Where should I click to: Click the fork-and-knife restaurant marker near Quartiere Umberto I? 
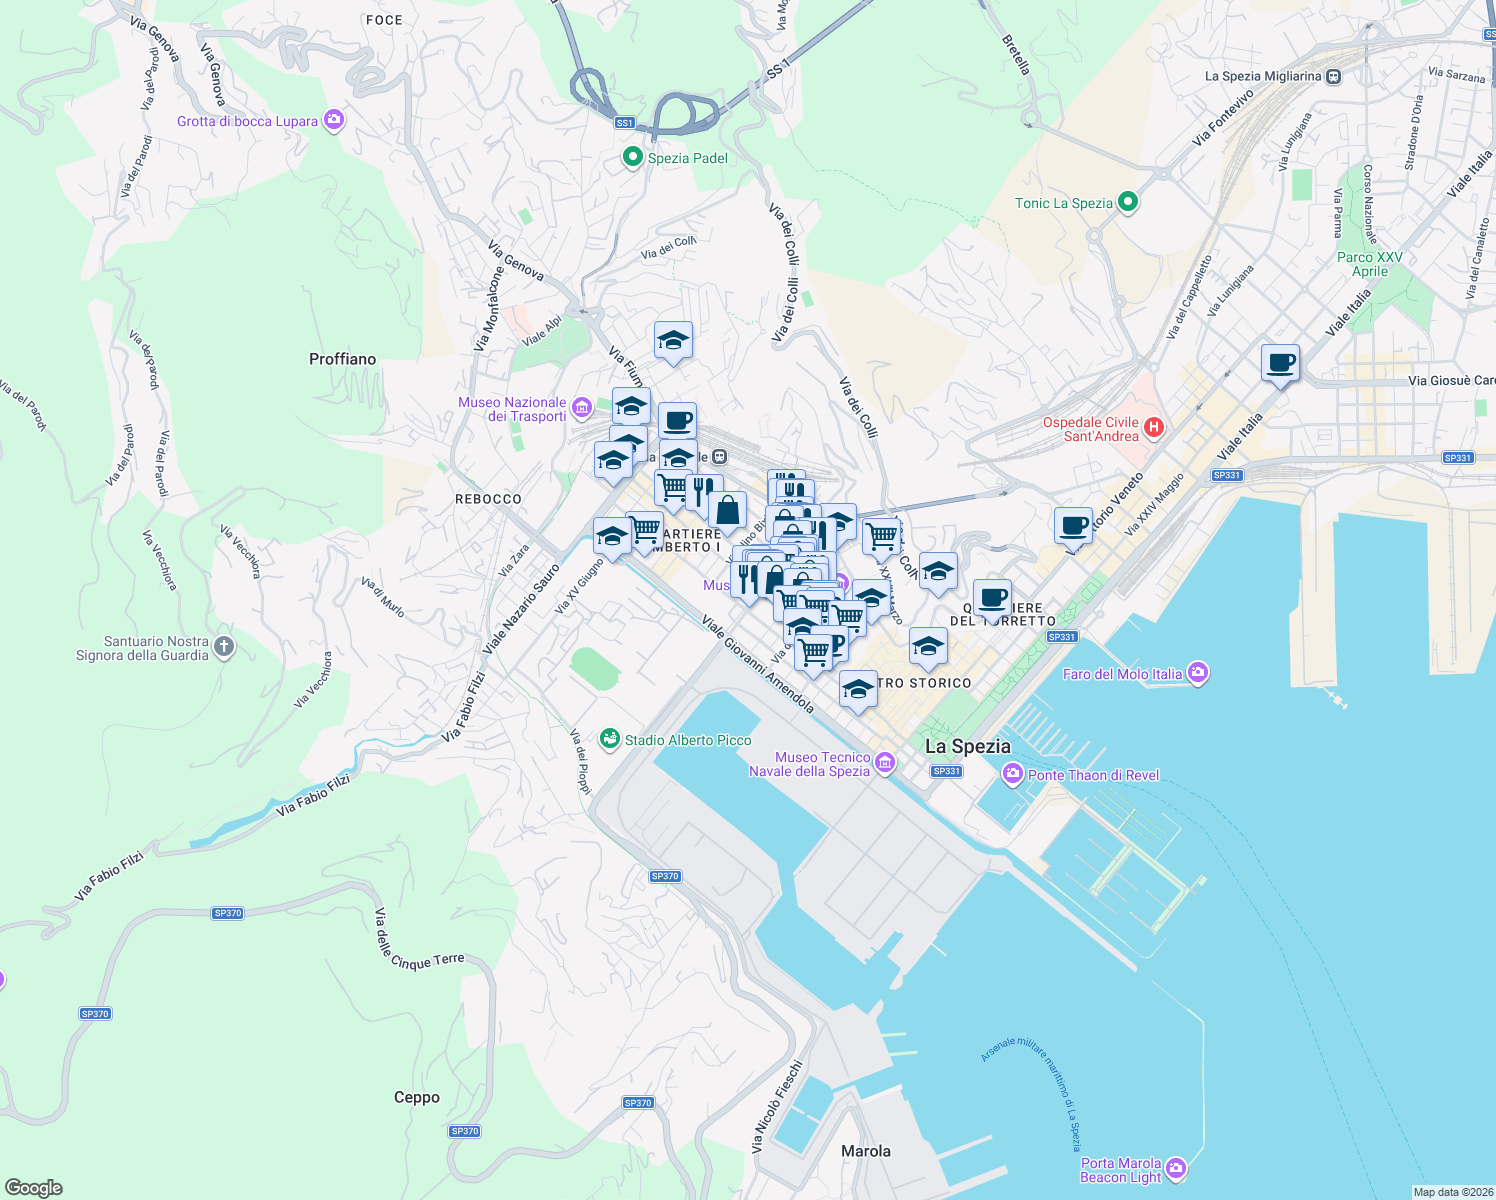pyautogui.click(x=697, y=488)
